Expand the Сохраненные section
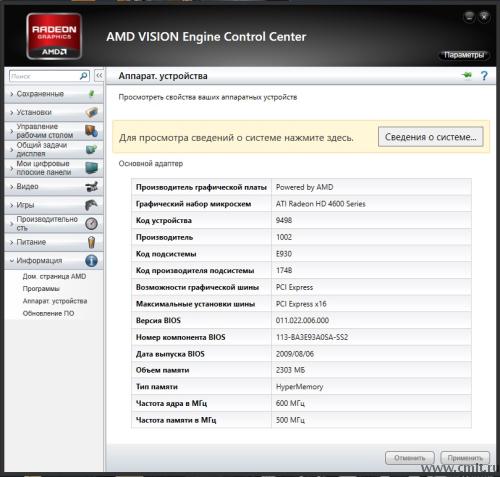This screenshot has width=500, height=477. tap(54, 94)
